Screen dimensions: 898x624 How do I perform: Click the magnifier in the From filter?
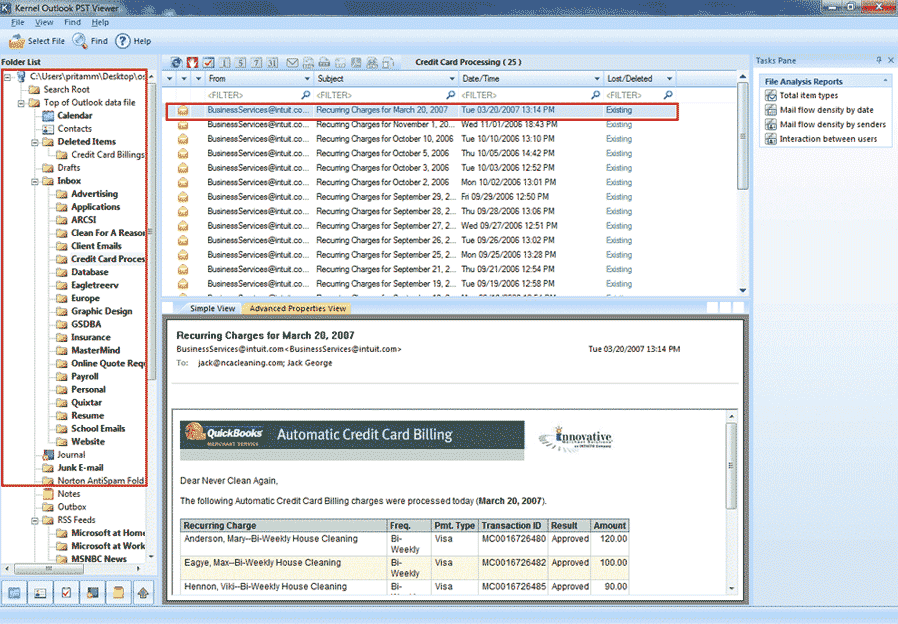306,95
